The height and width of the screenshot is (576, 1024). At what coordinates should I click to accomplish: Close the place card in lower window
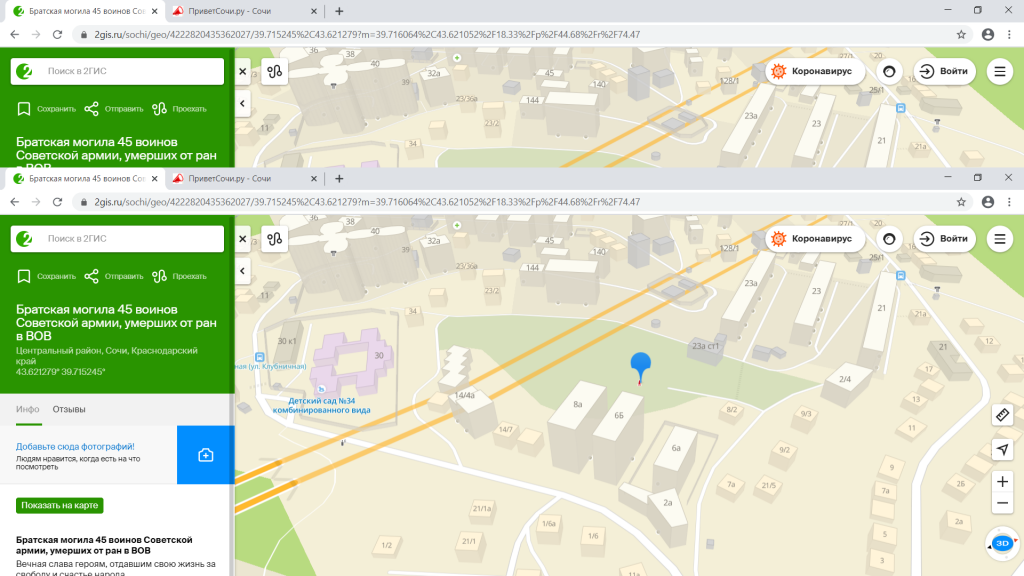tap(242, 239)
